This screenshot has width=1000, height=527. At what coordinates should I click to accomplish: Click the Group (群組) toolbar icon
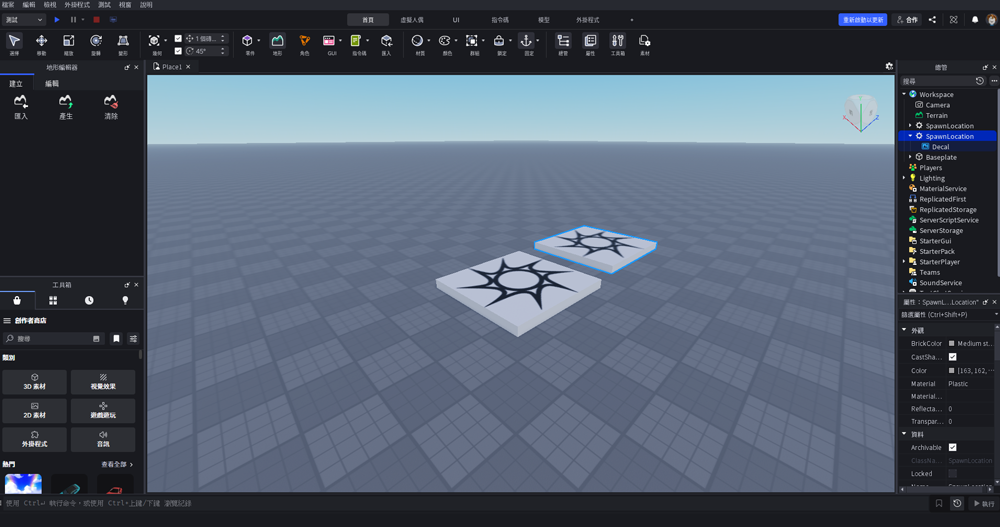tap(472, 41)
